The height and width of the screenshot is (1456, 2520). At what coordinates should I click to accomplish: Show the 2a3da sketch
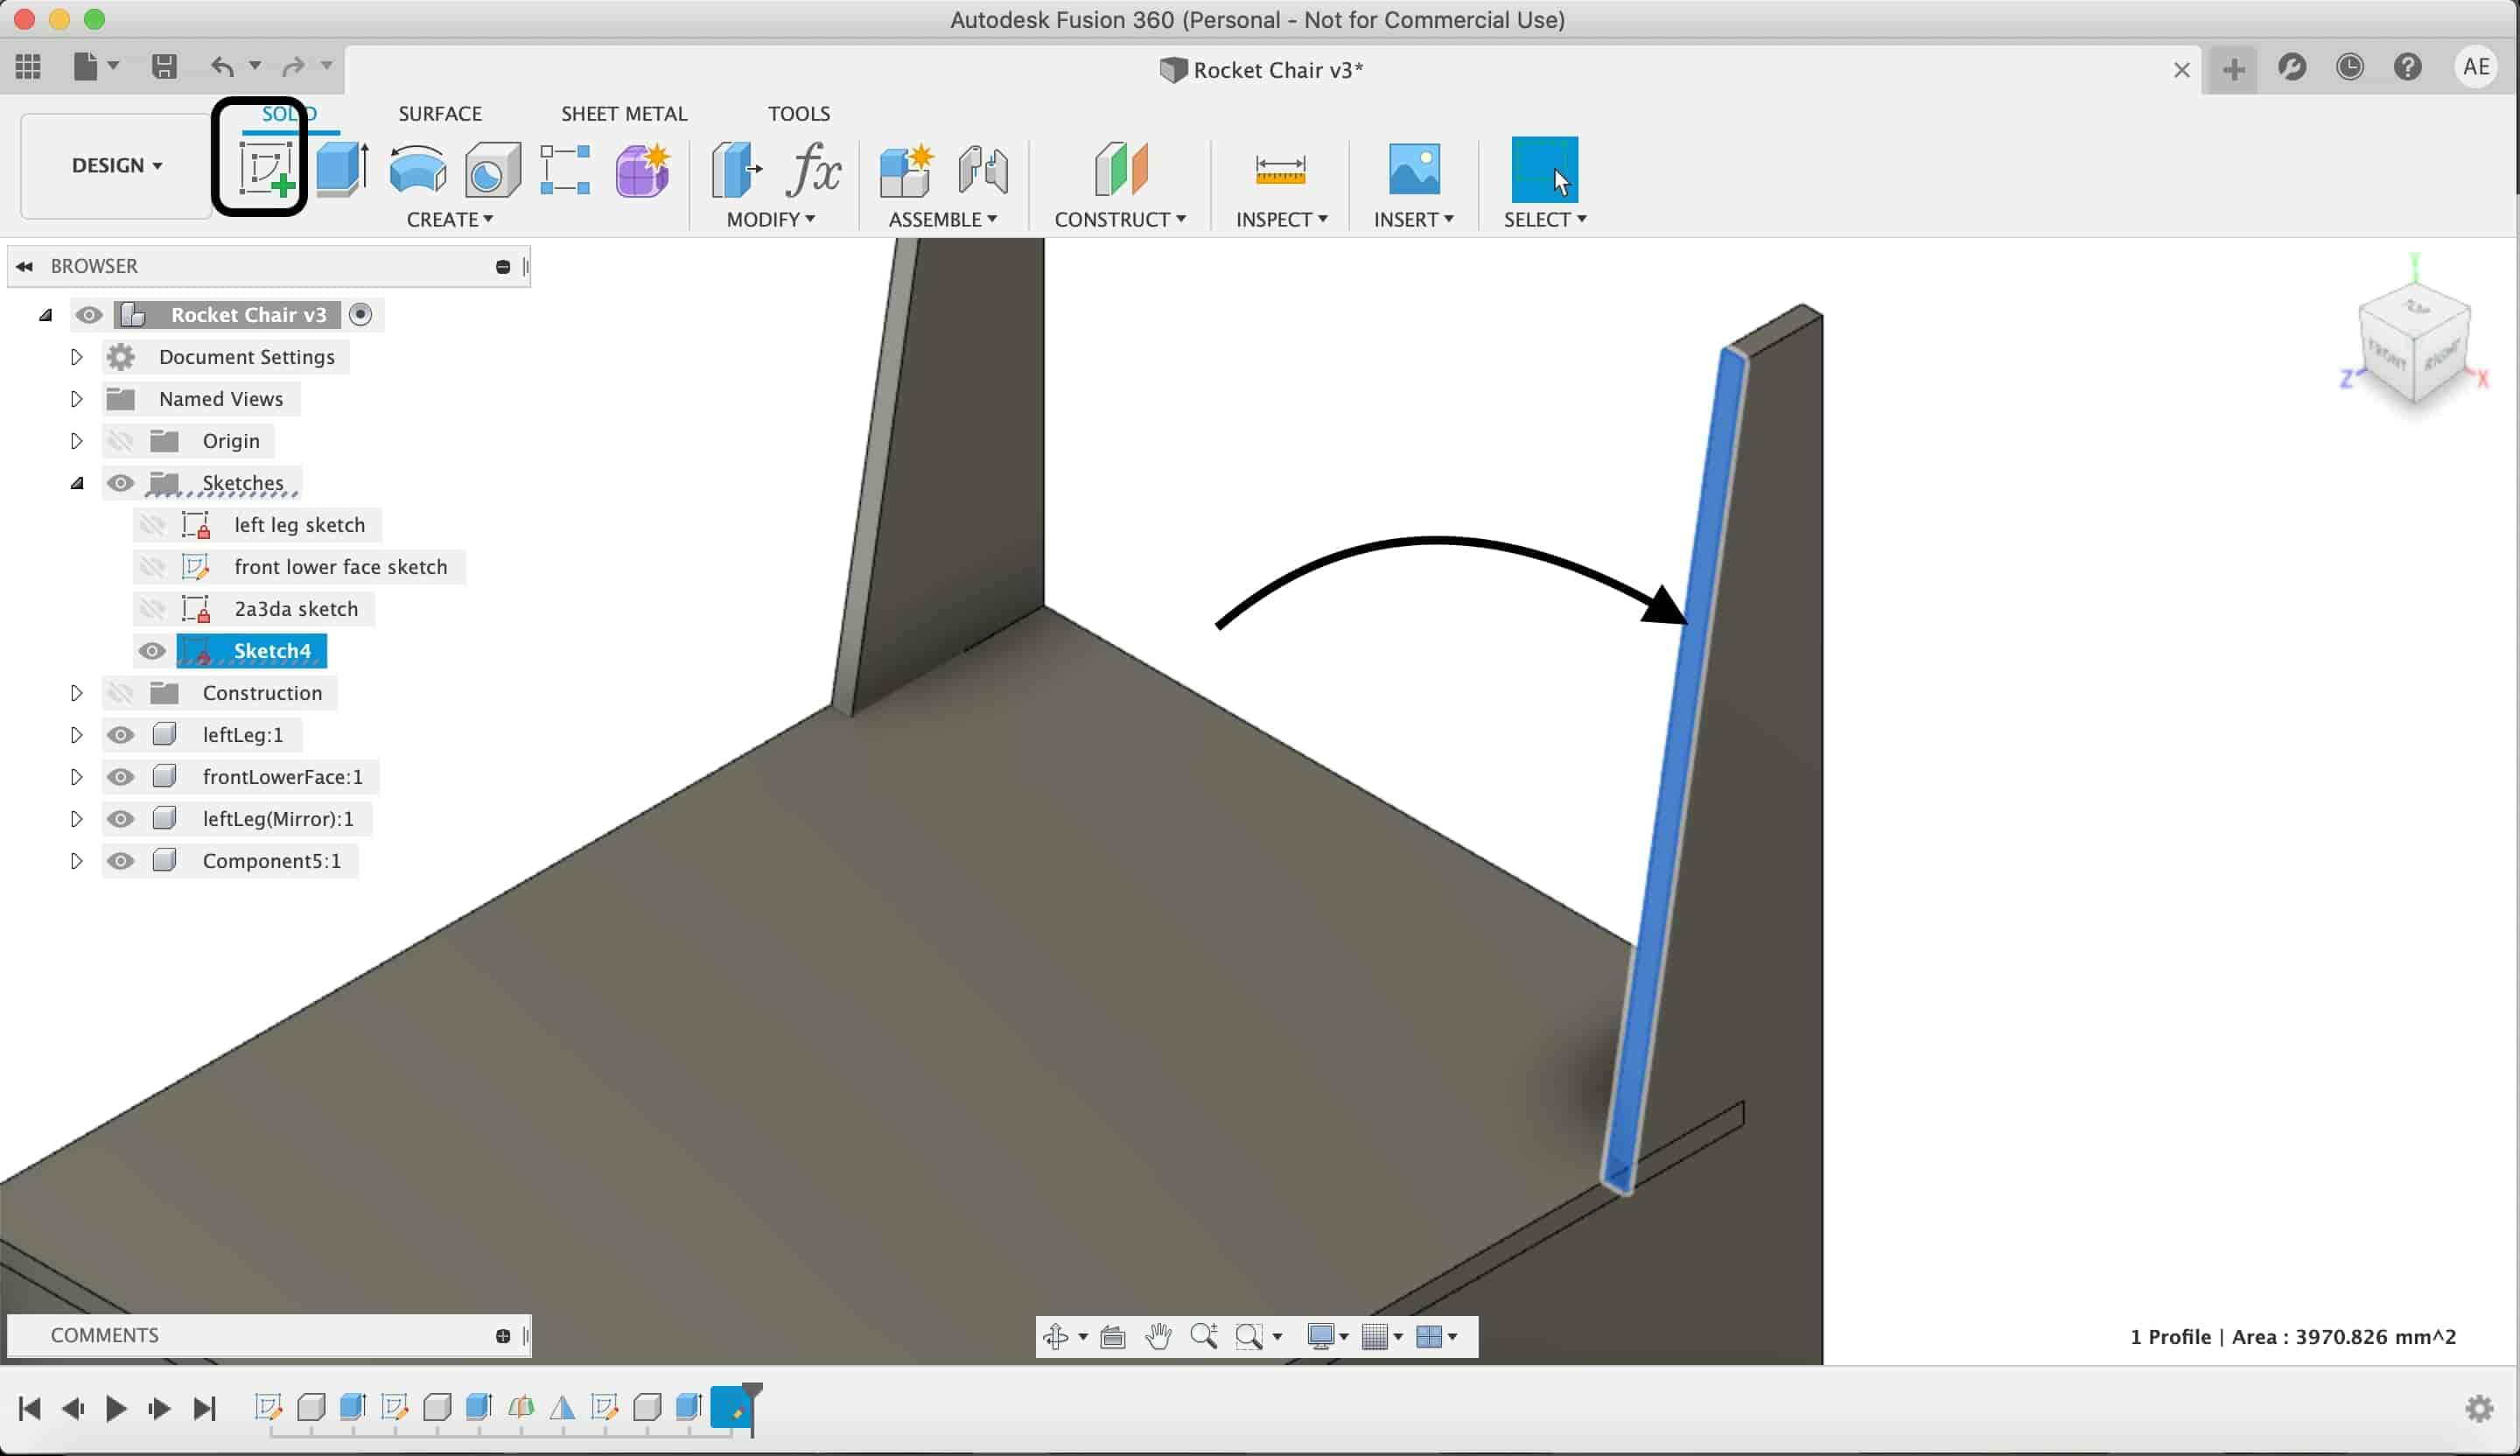click(x=152, y=609)
